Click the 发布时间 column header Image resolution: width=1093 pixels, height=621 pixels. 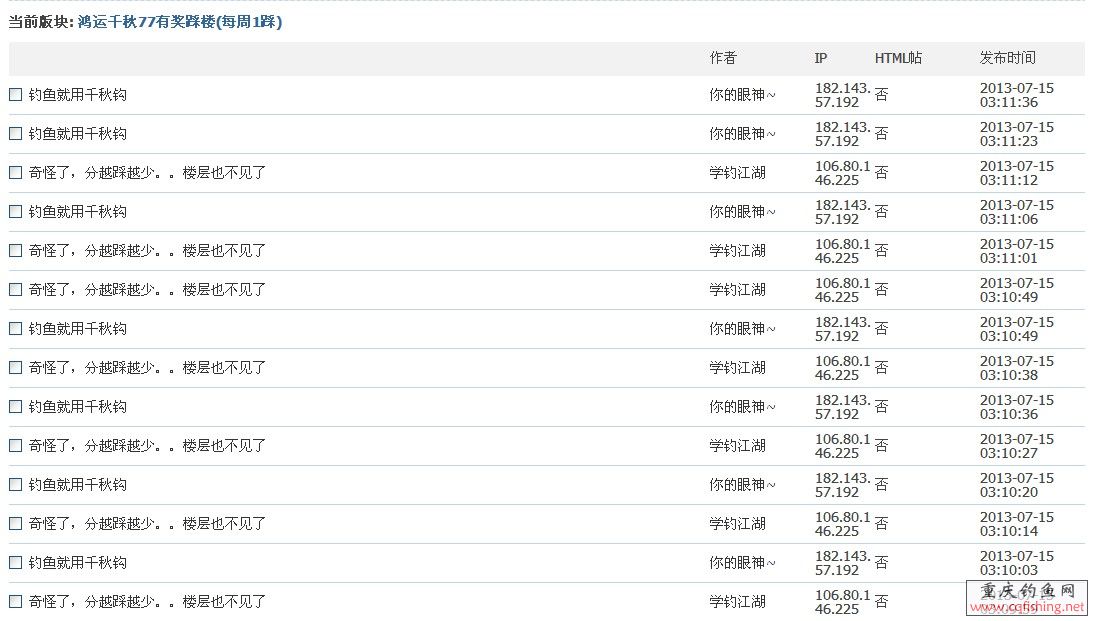[x=1007, y=58]
